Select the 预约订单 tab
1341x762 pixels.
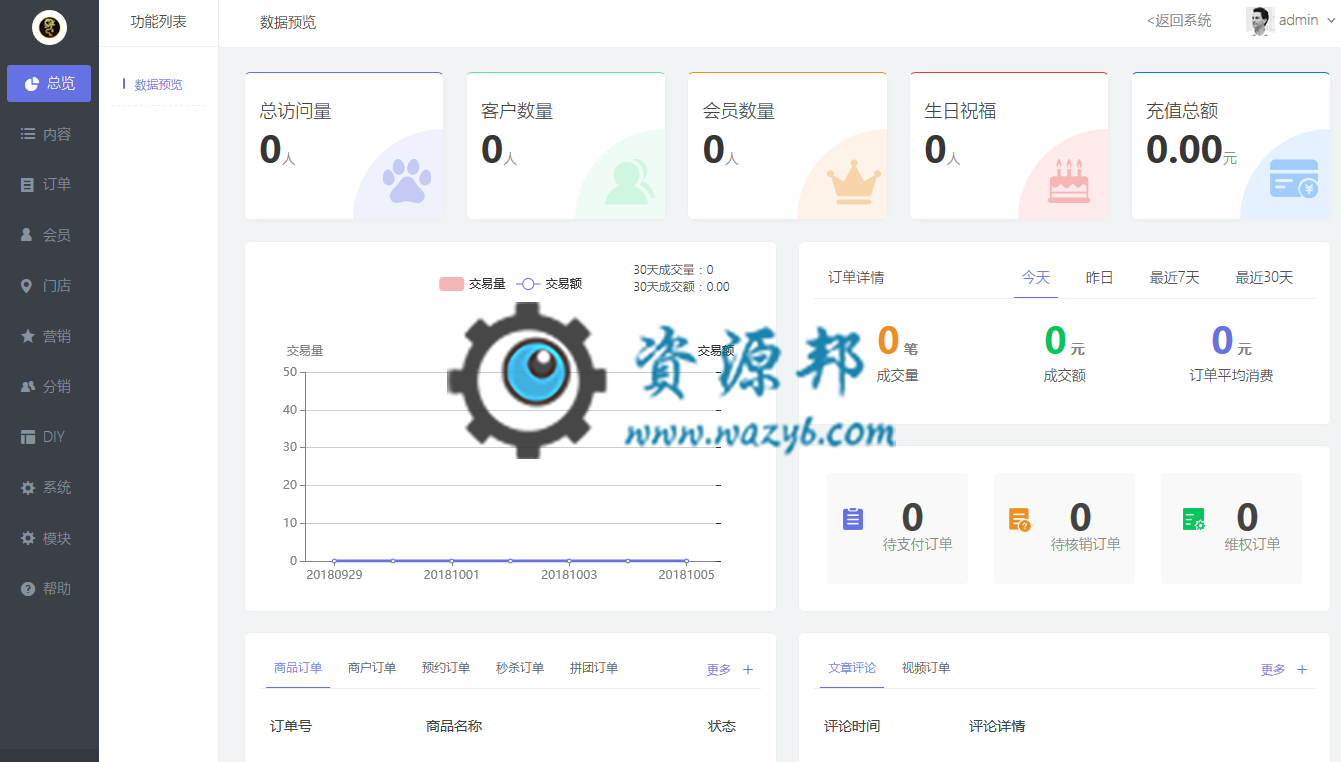[446, 668]
